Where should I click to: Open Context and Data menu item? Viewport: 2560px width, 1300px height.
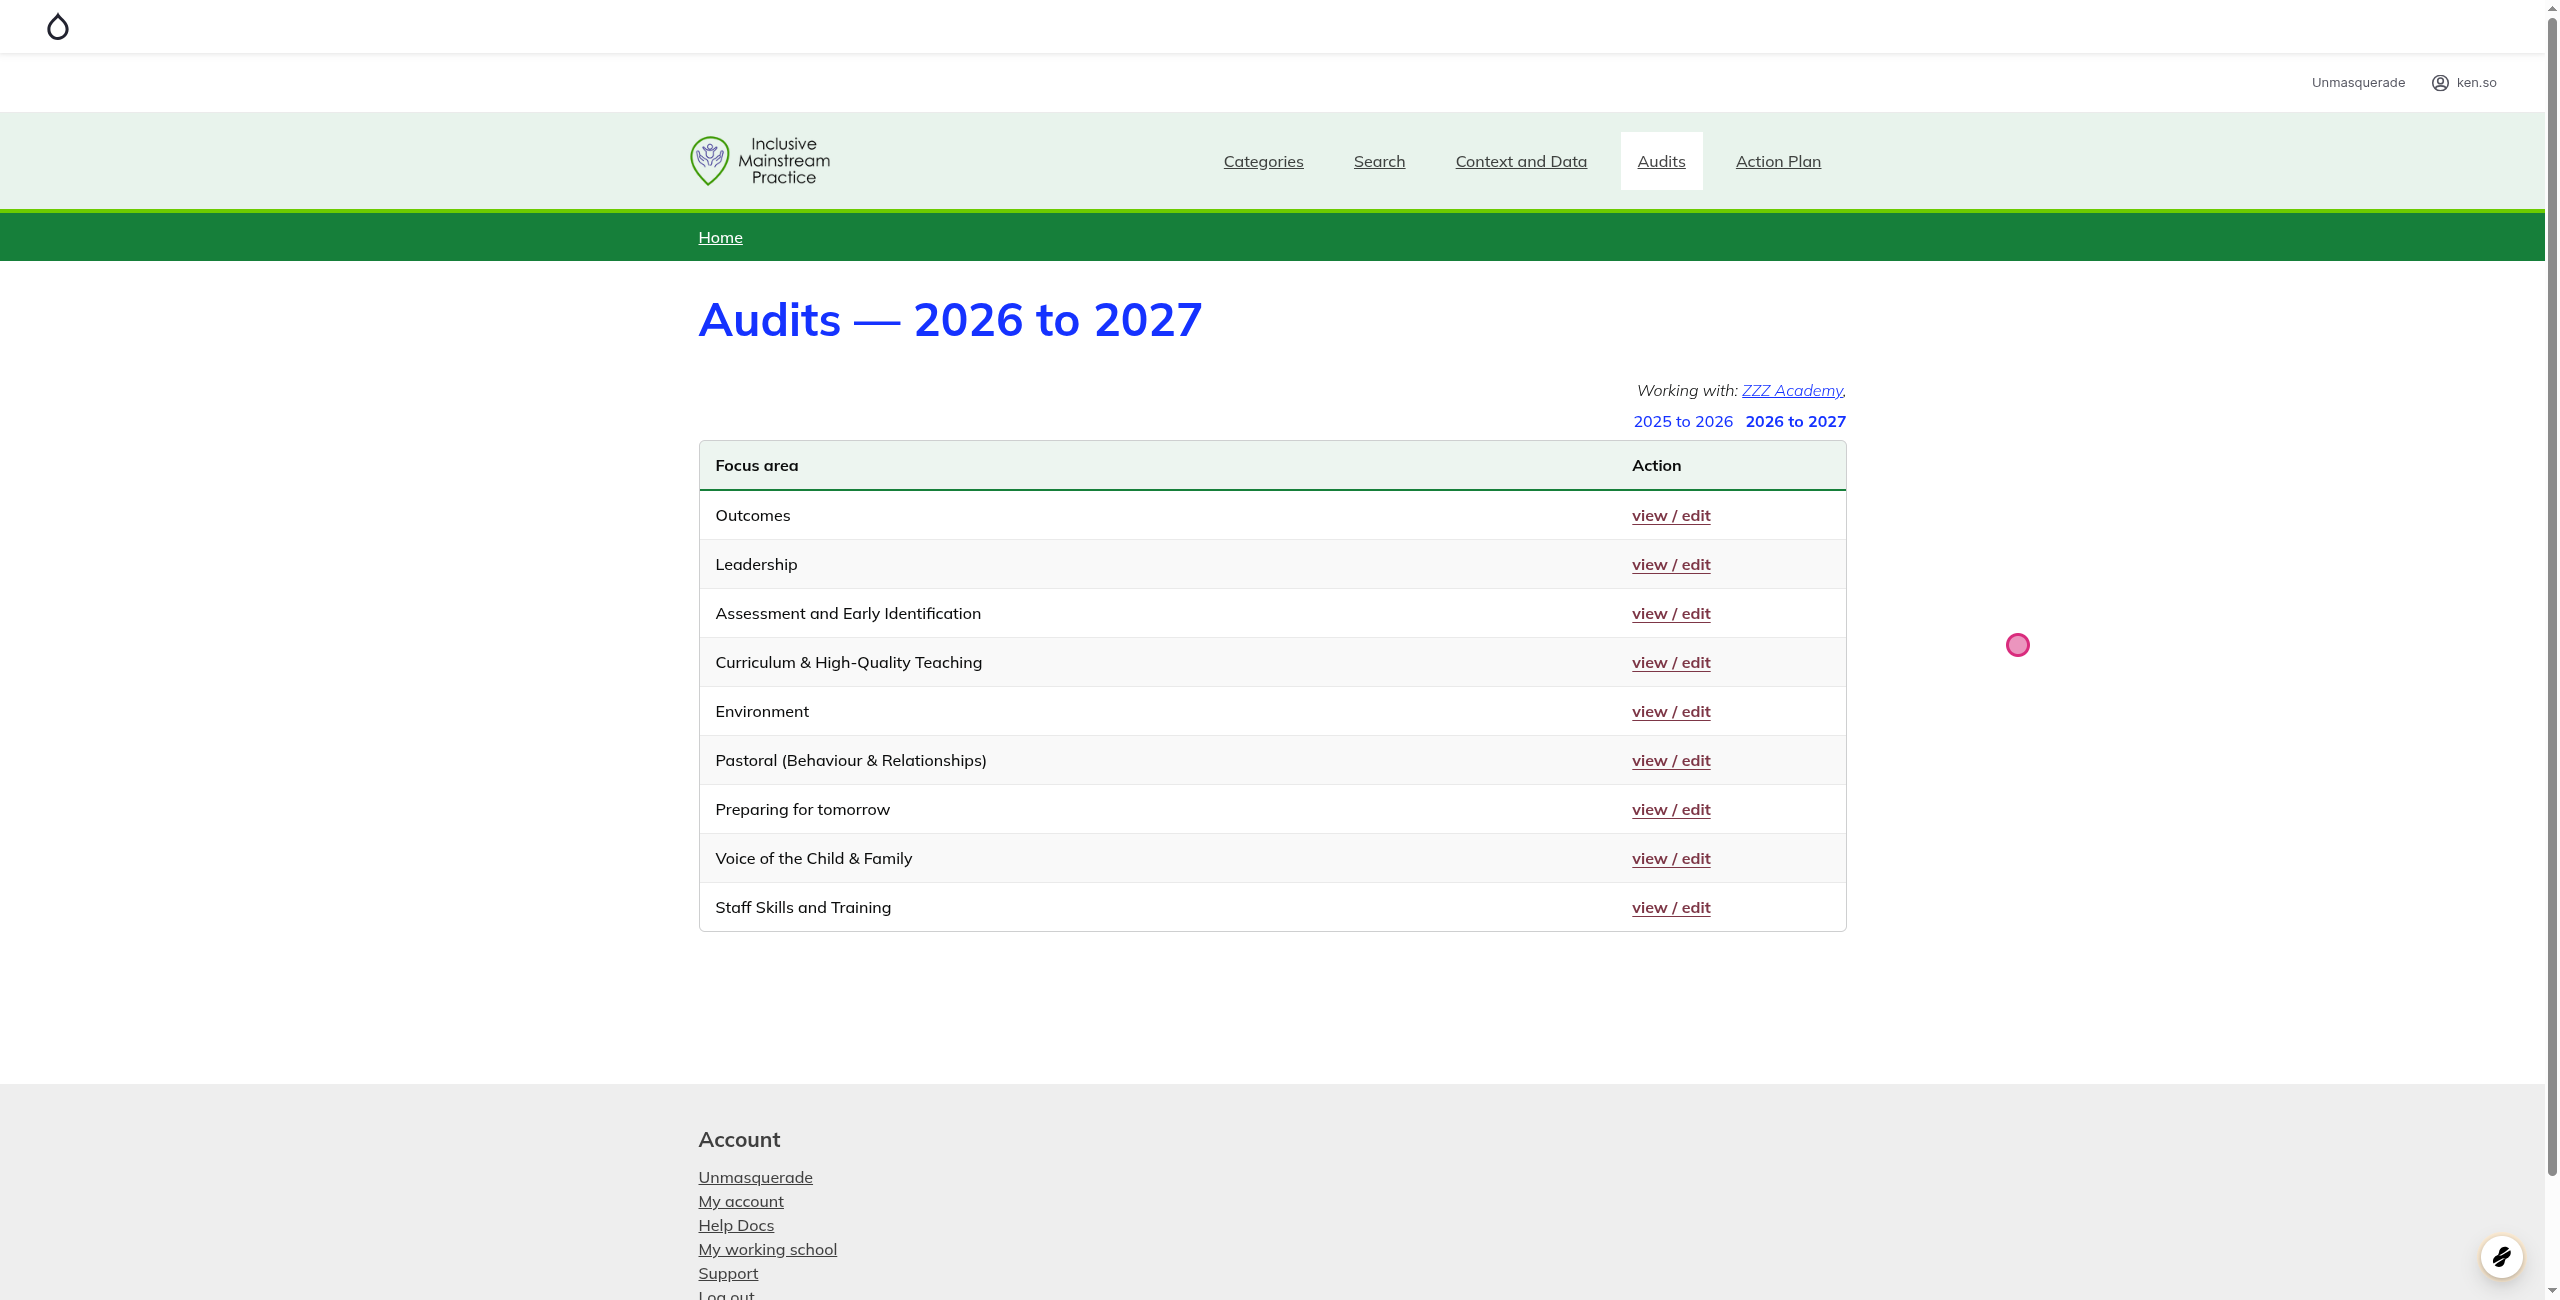coord(1521,162)
